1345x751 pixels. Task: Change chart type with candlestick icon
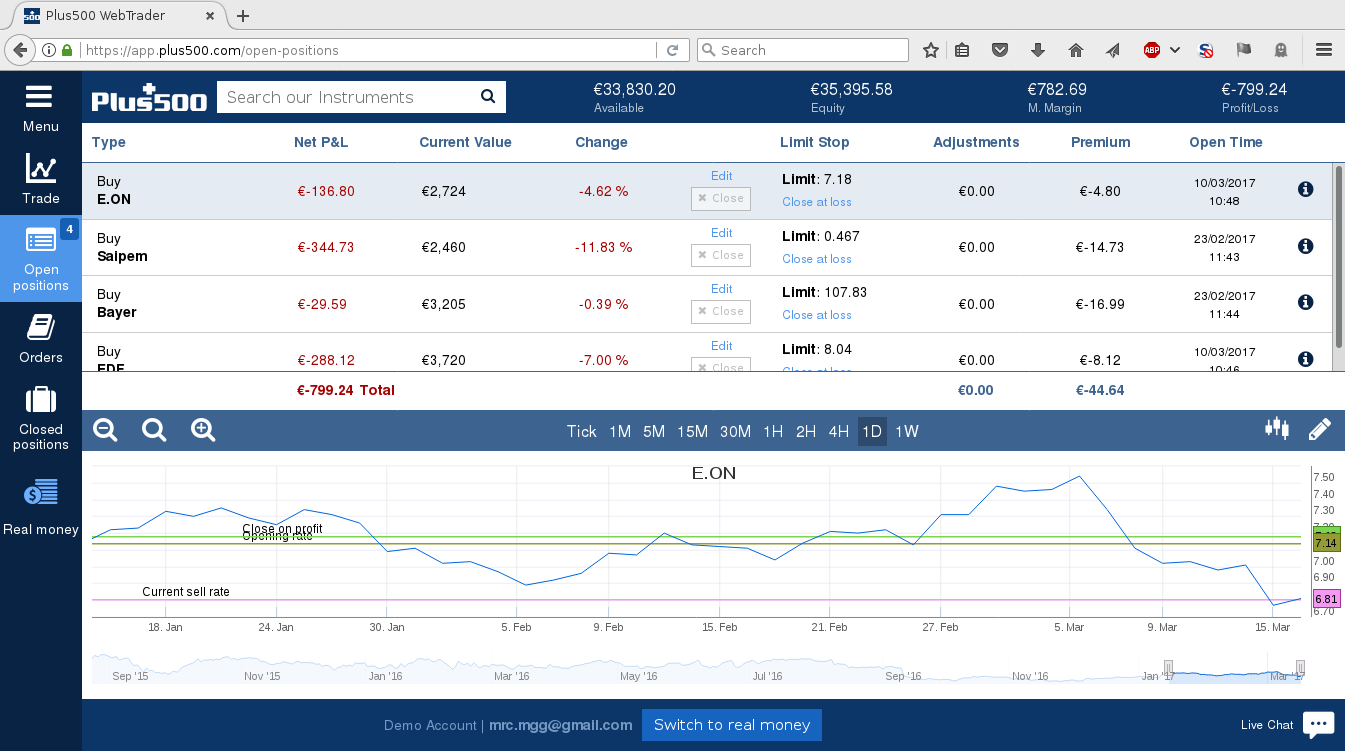tap(1277, 429)
